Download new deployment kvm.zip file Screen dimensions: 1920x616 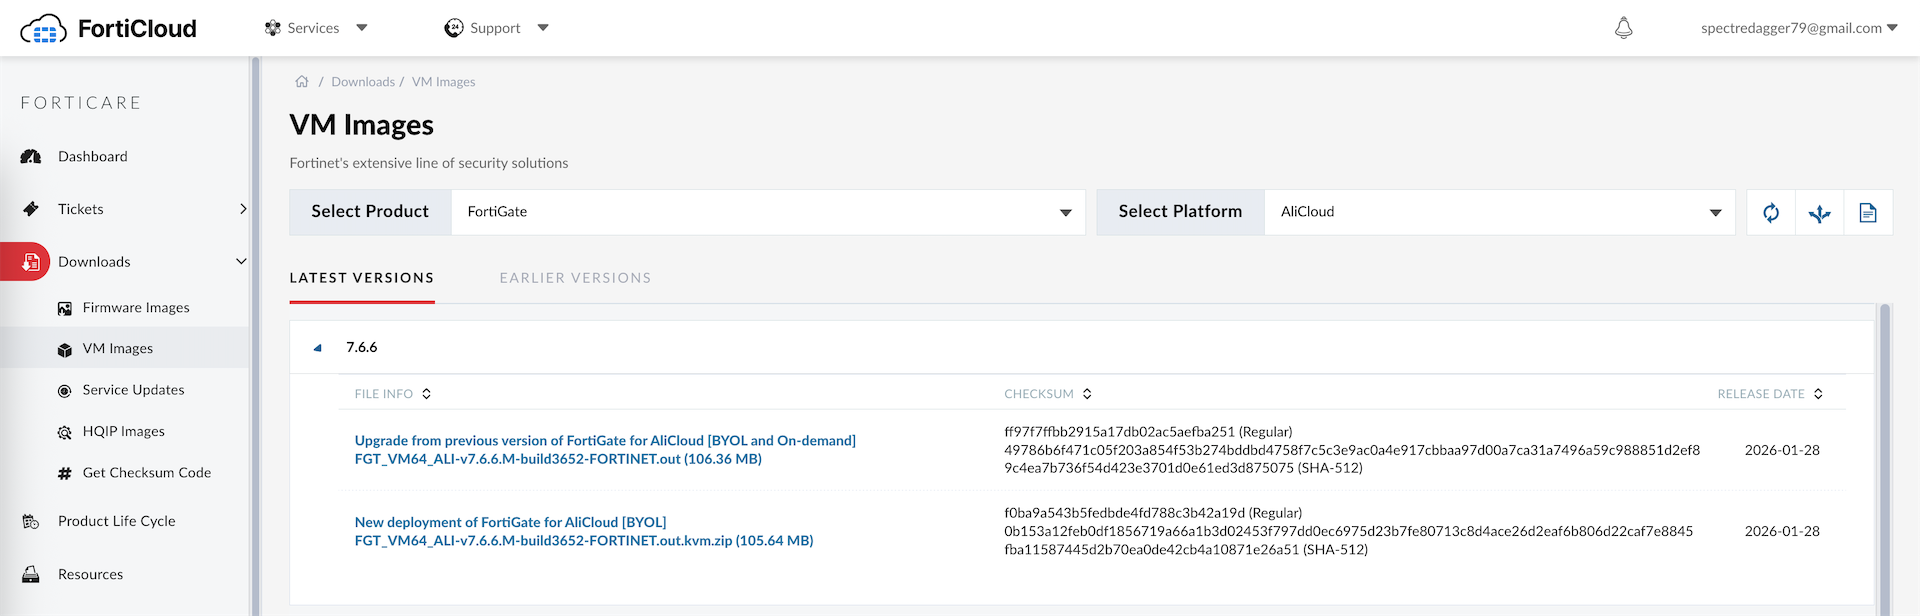[x=583, y=541]
